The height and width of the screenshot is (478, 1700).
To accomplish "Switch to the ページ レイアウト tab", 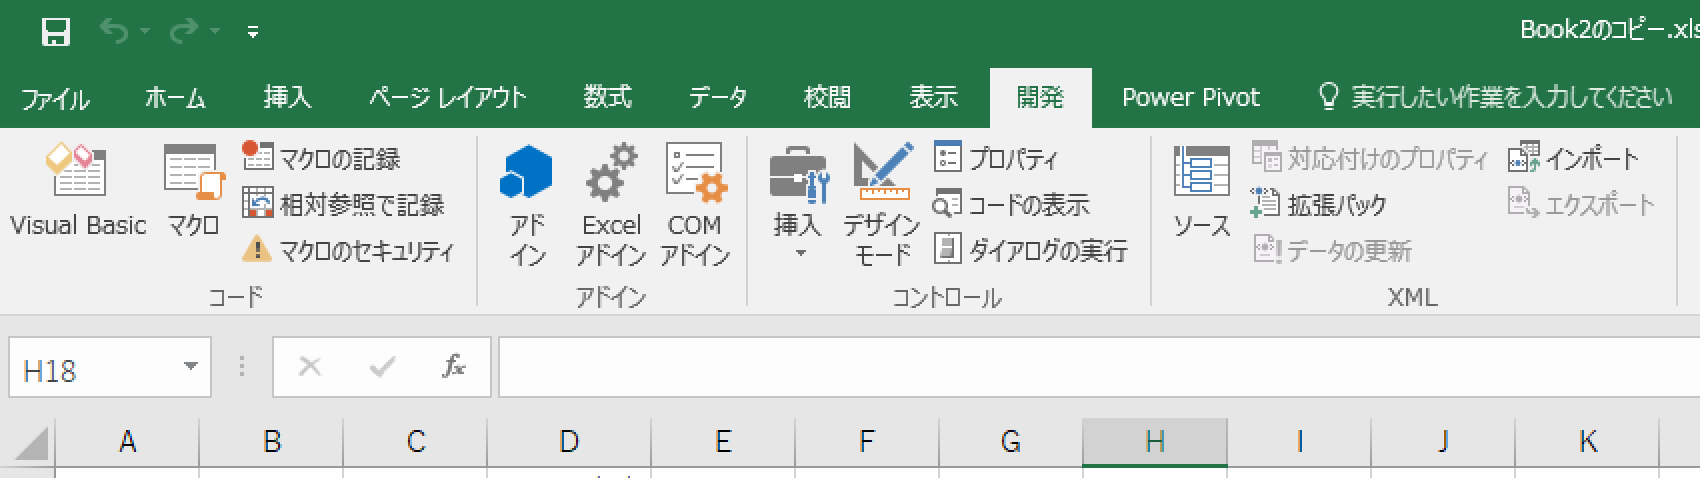I will tap(447, 97).
